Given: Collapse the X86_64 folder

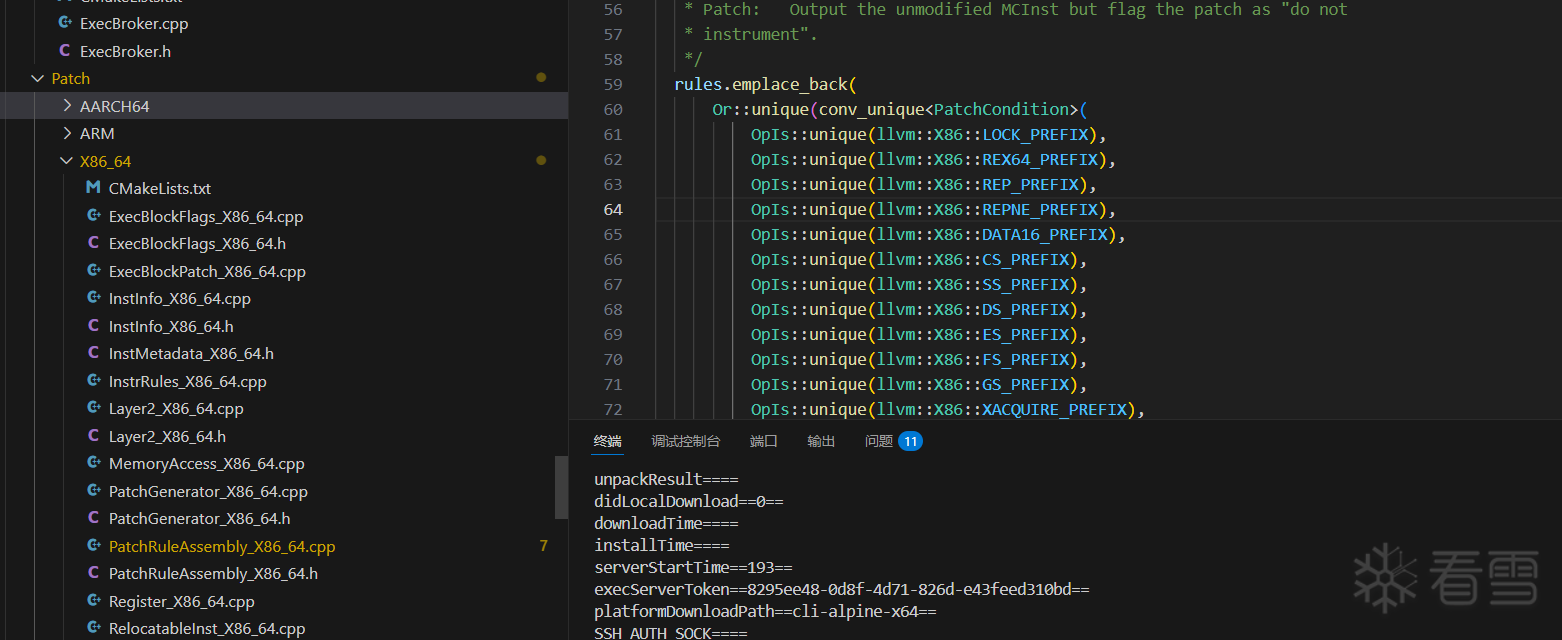Looking at the screenshot, I should tap(66, 161).
